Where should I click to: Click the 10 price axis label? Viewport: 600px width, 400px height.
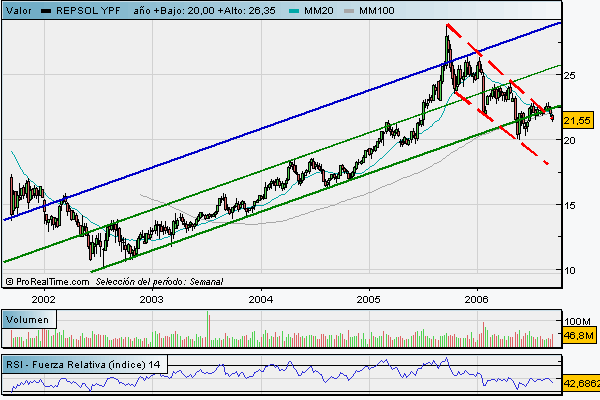pyautogui.click(x=569, y=271)
